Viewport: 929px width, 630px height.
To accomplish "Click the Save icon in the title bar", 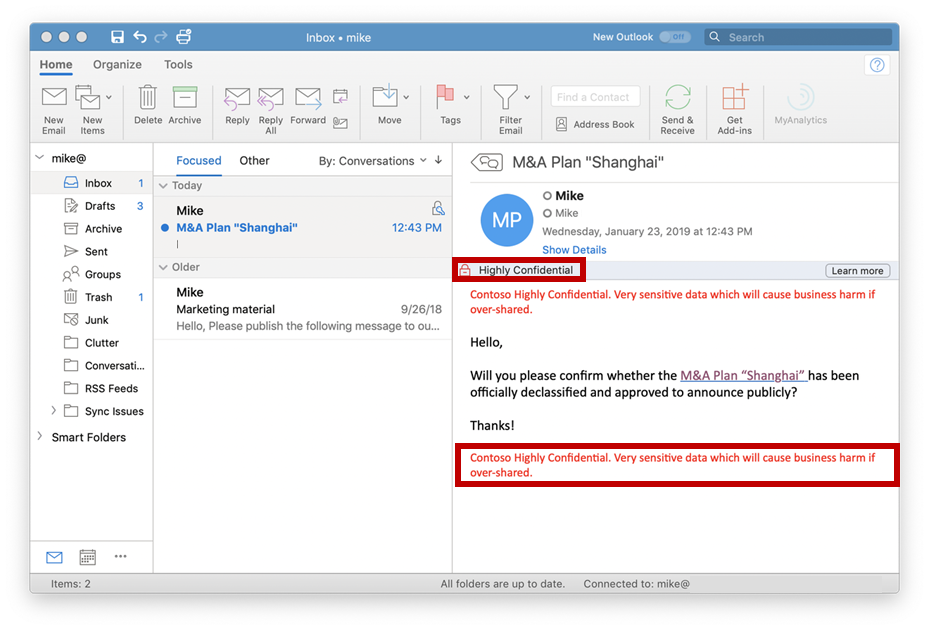I will [x=117, y=37].
